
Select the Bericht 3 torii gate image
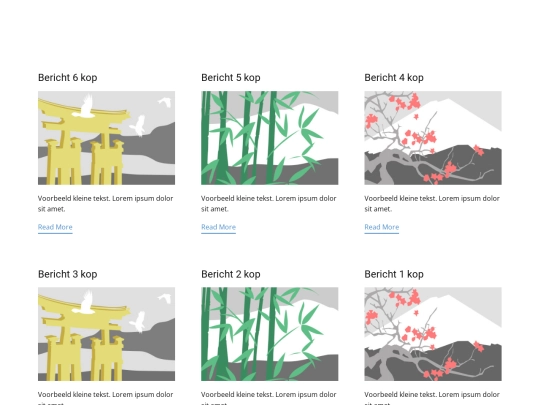click(x=106, y=334)
